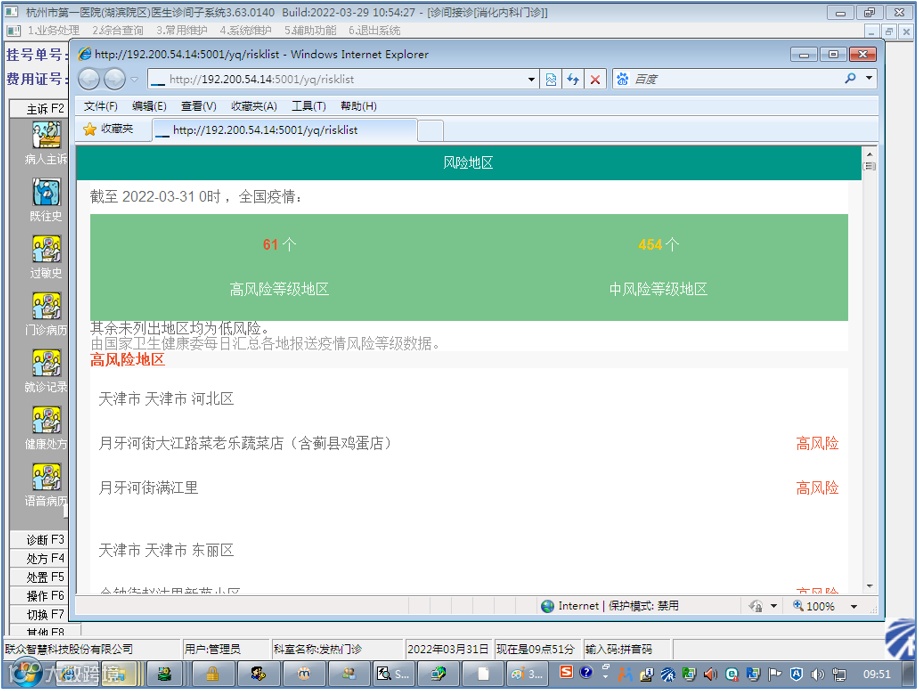919x691 pixels.
Task: Open the 病人主诉 sidebar icon
Action: (46, 135)
